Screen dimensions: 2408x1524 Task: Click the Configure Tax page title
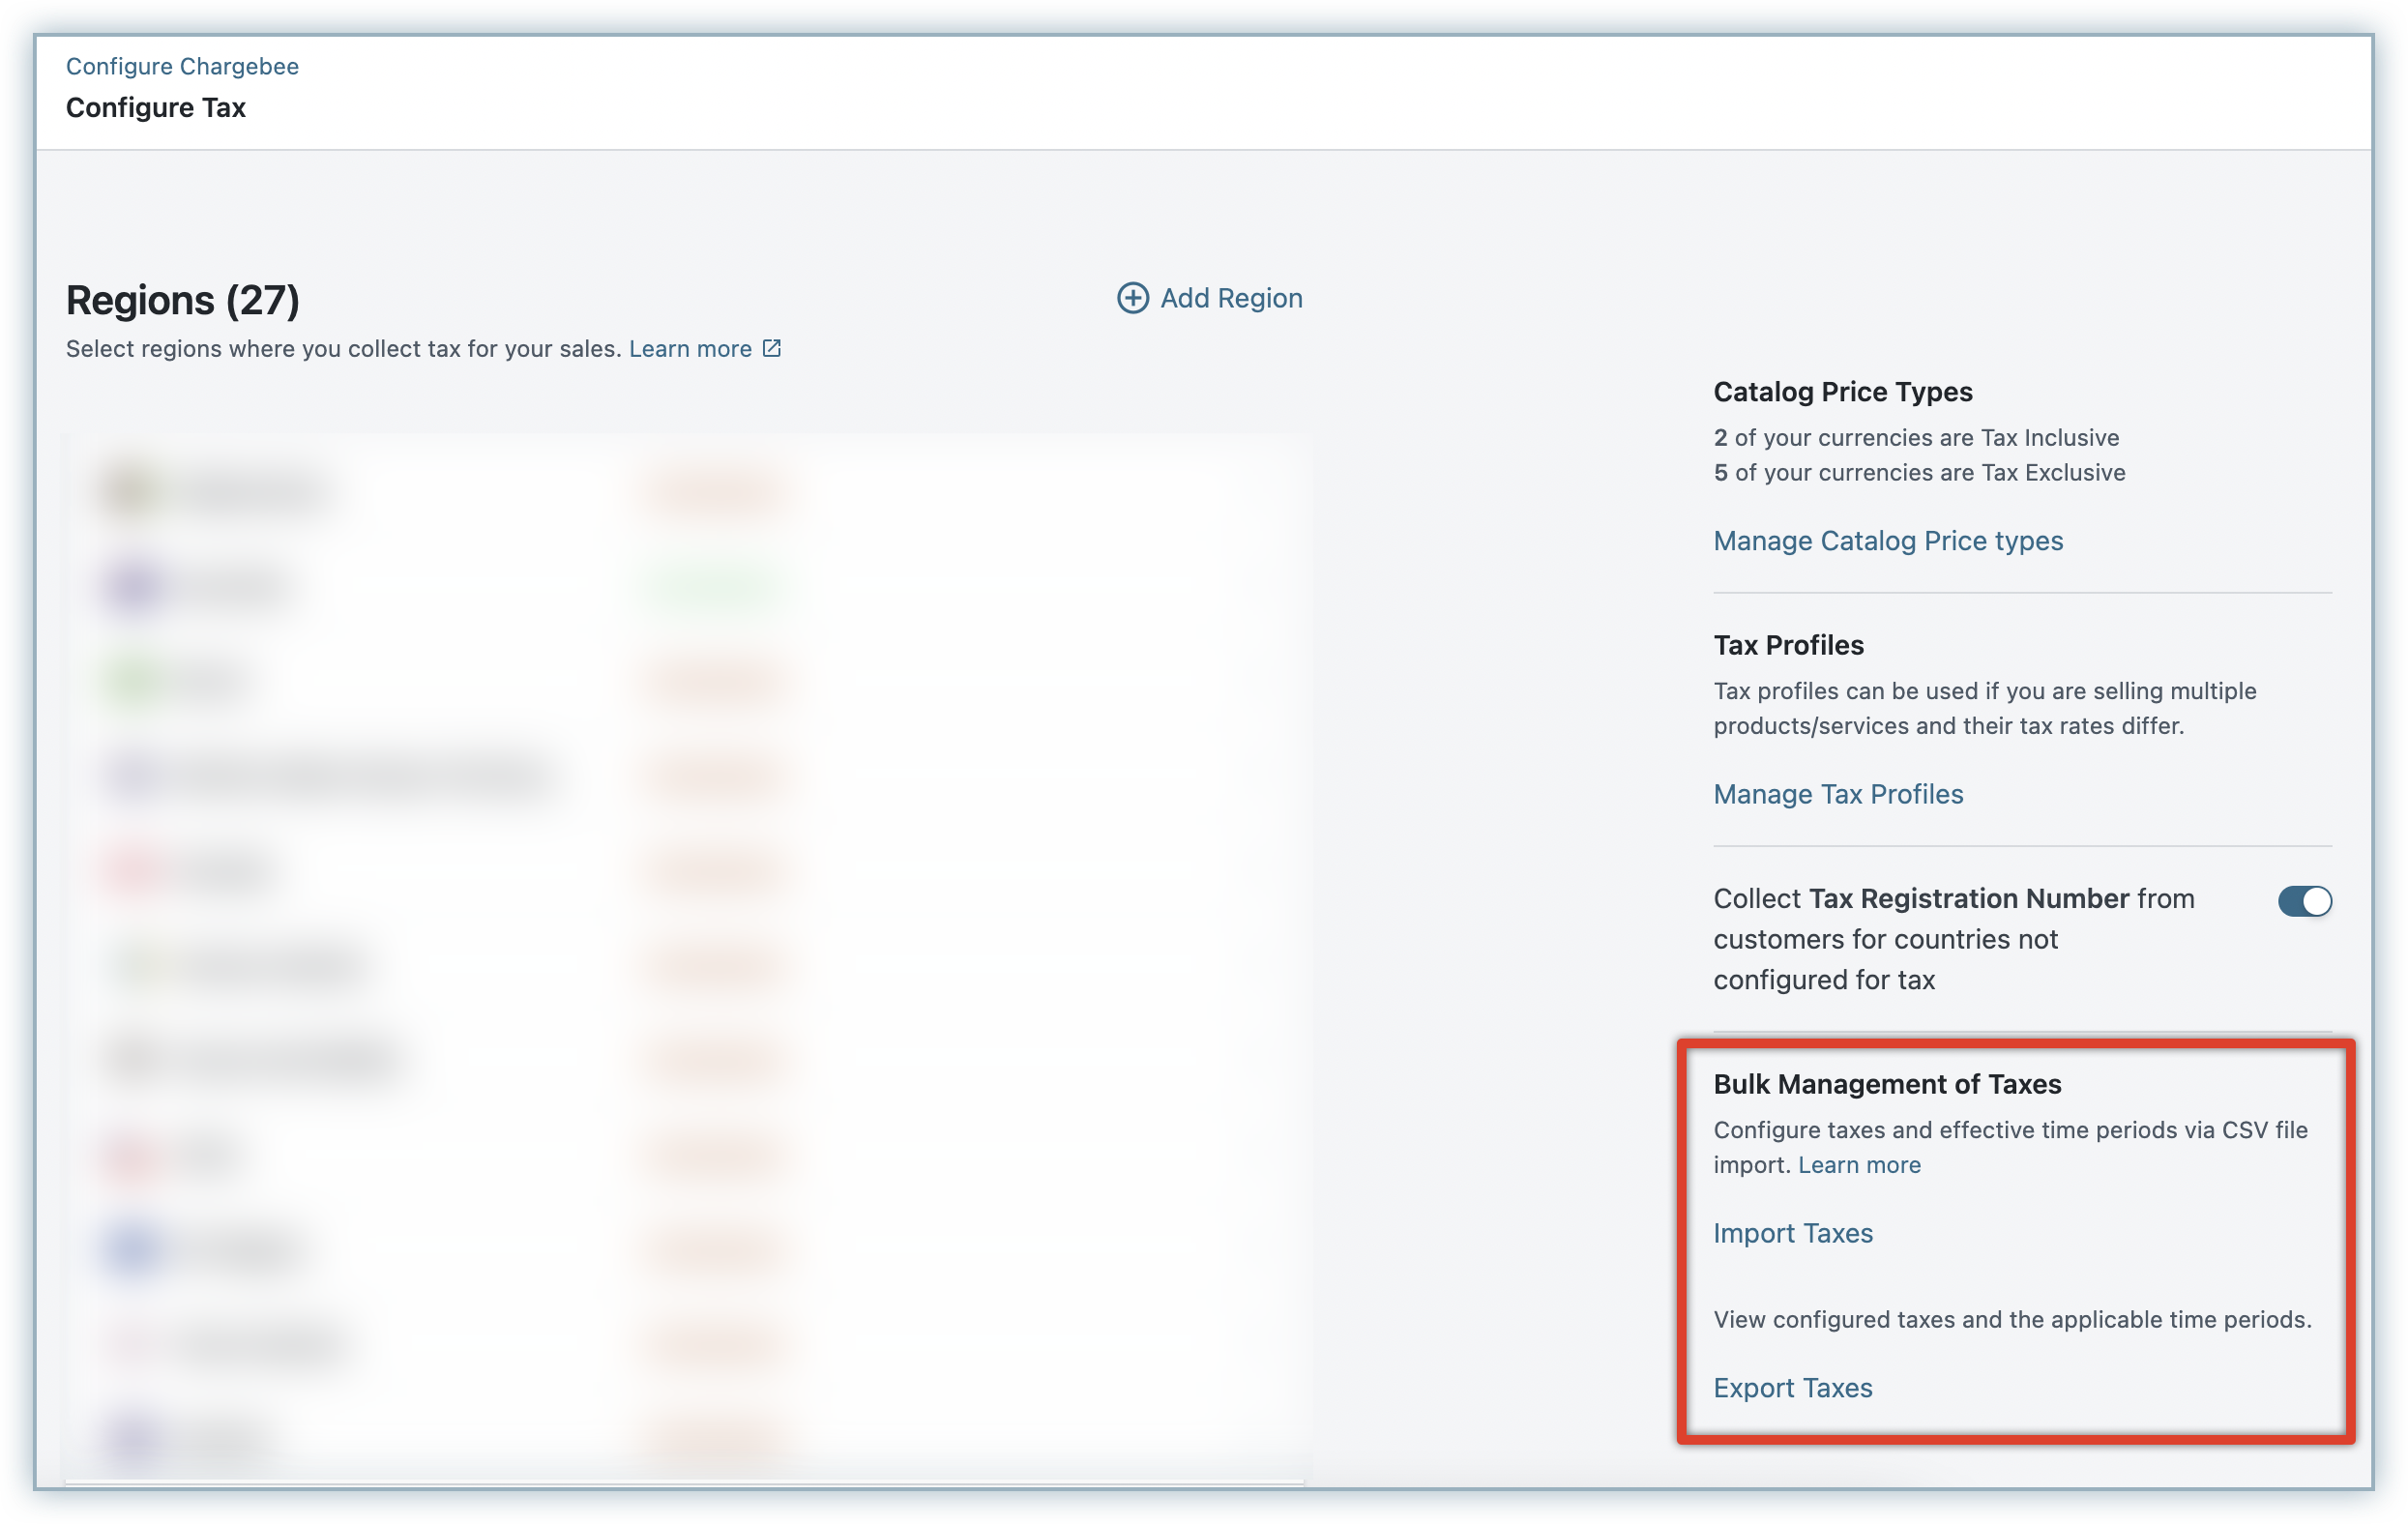pyautogui.click(x=156, y=108)
